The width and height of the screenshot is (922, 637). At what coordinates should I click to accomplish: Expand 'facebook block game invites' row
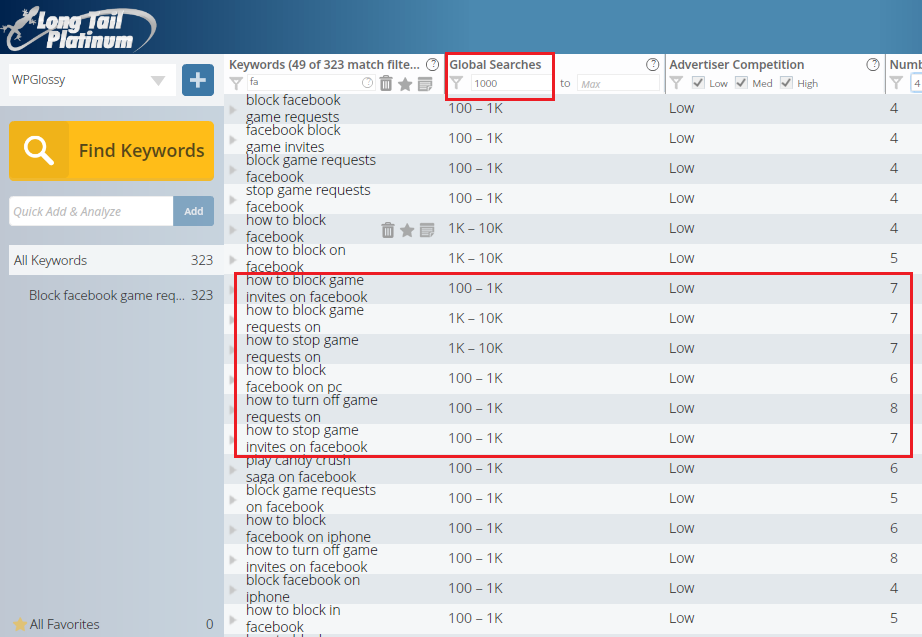pyautogui.click(x=233, y=139)
